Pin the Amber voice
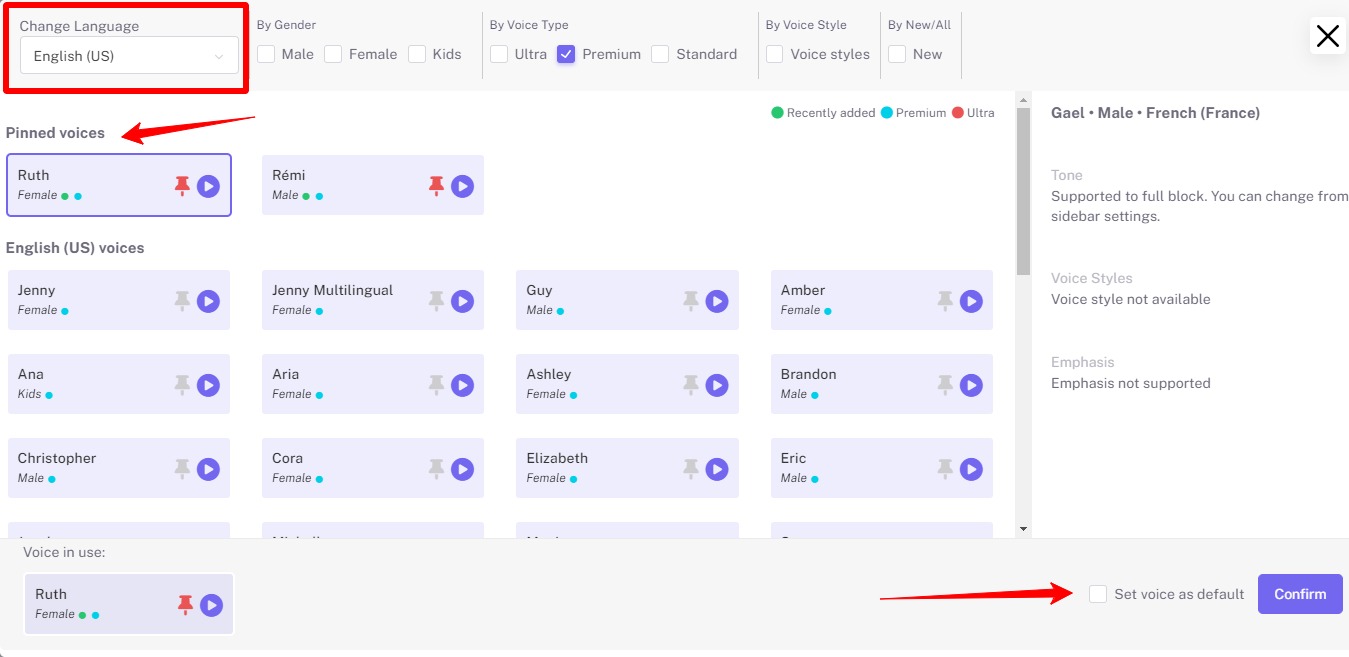1349x657 pixels. tap(945, 301)
